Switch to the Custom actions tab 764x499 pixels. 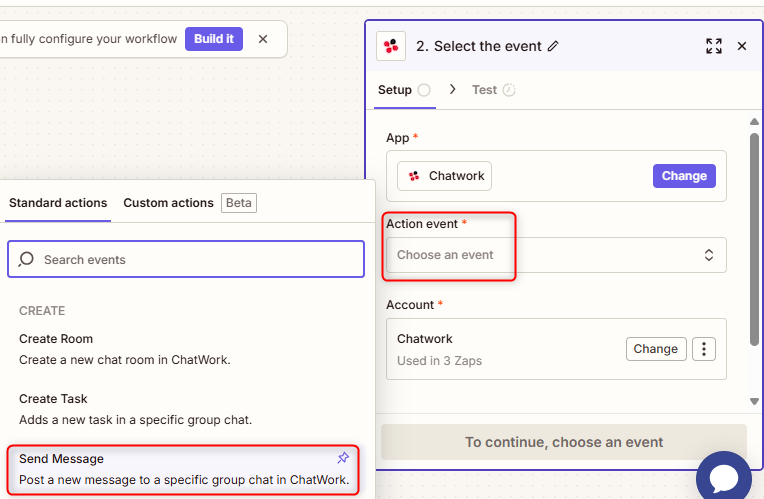click(168, 203)
